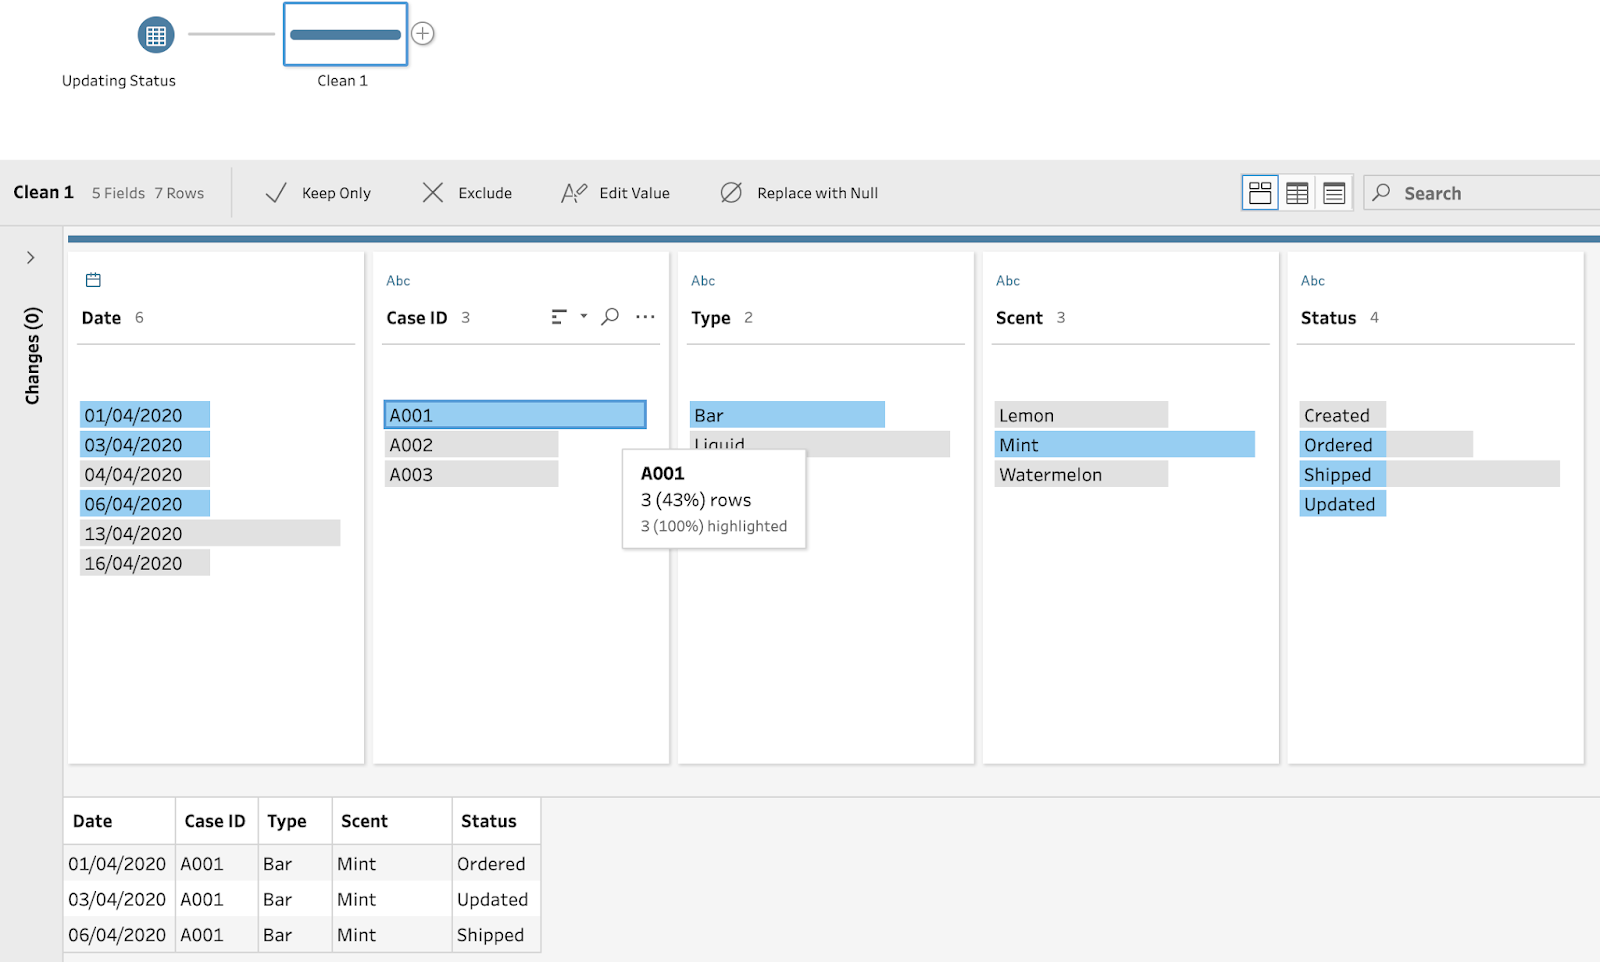Select the A003 Case ID value
The image size is (1600, 962).
point(471,474)
